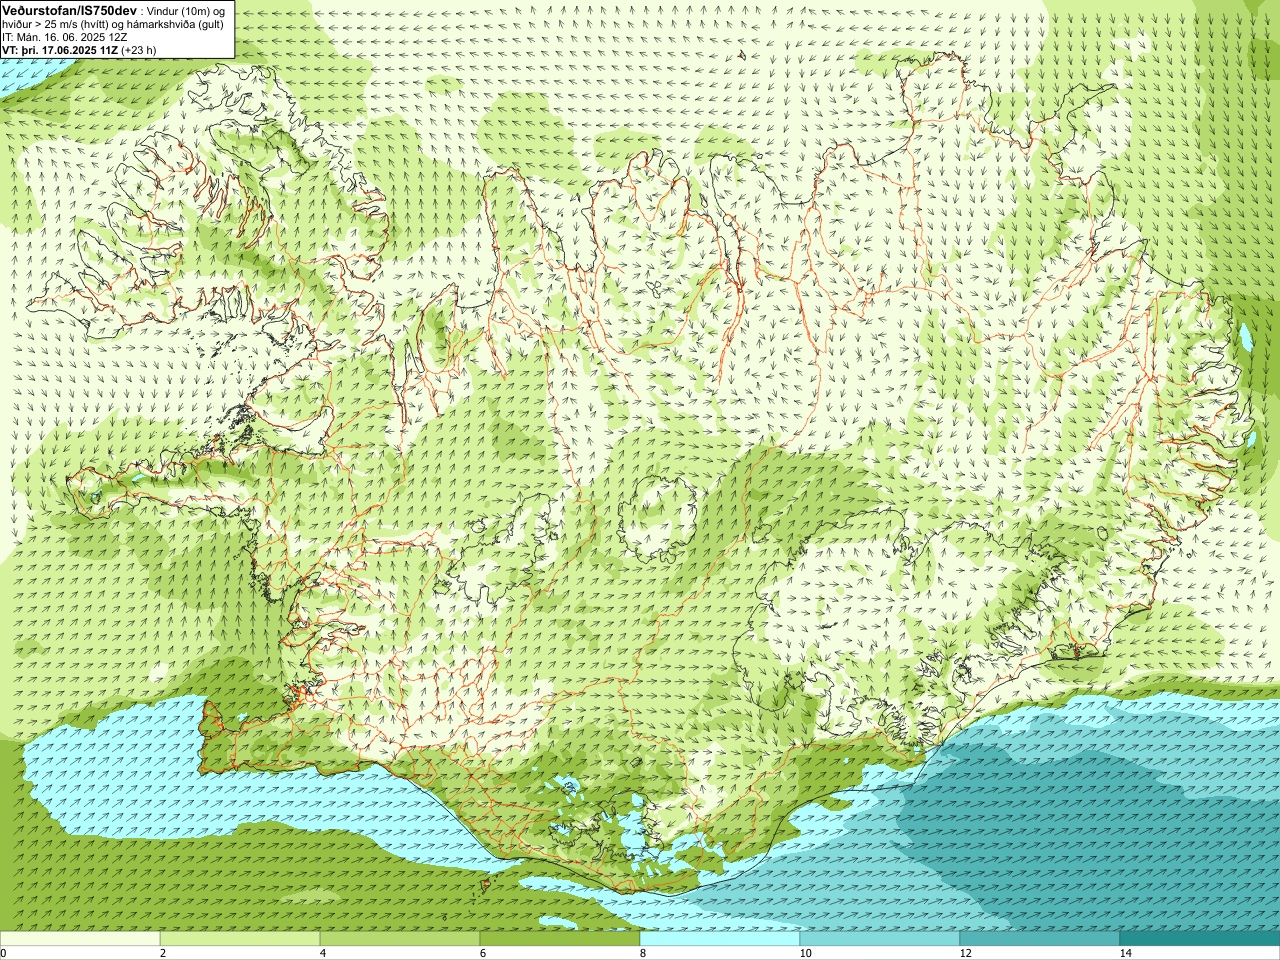
Task: Select the 4–6 m/s green legend swatch
Action: [x=400, y=939]
